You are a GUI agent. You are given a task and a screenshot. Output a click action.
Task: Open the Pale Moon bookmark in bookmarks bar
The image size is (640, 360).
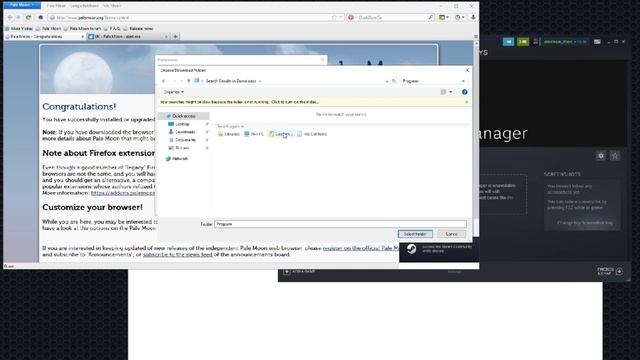[x=49, y=29]
